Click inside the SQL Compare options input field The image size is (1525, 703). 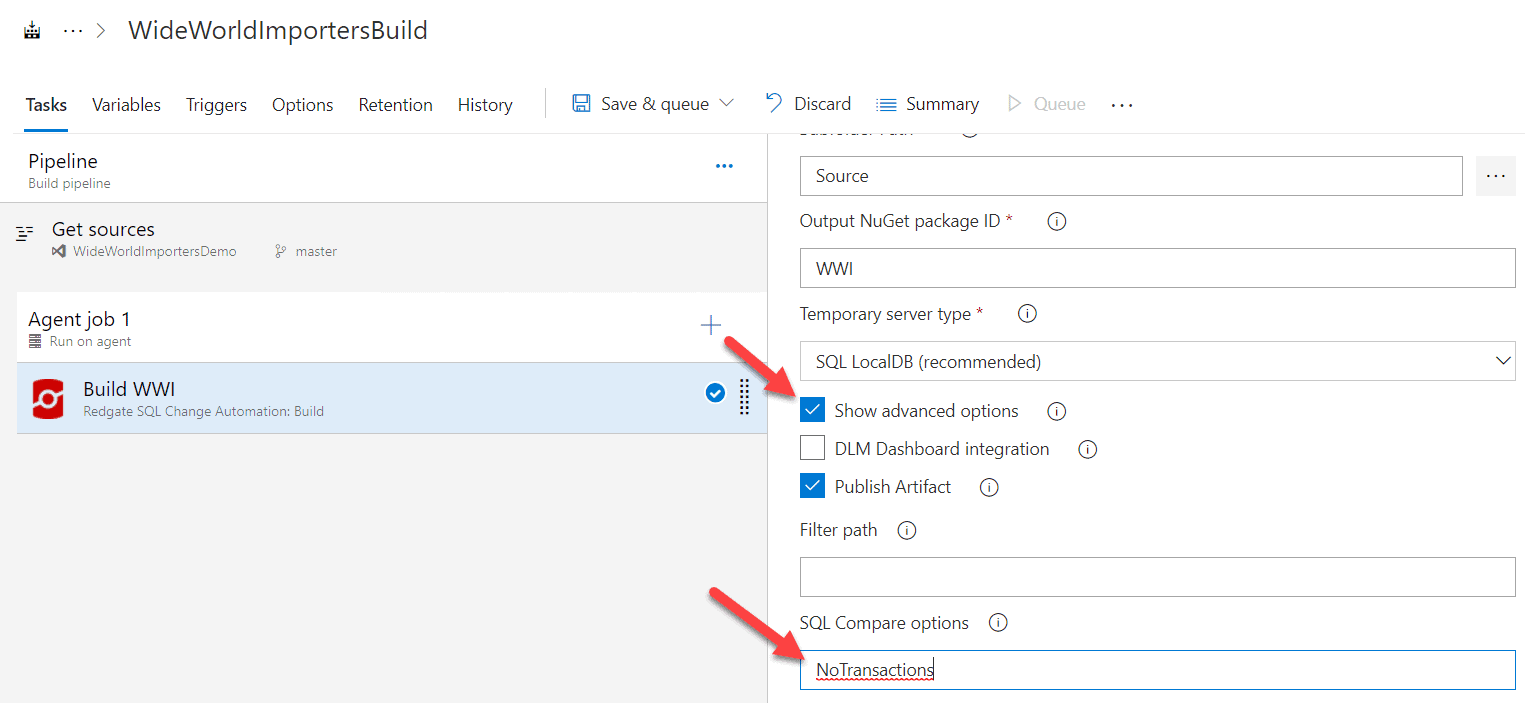[1100, 669]
